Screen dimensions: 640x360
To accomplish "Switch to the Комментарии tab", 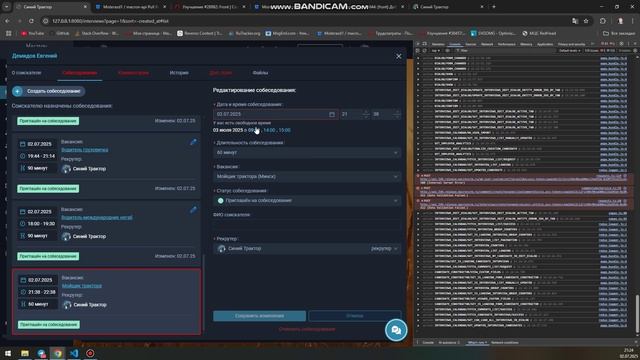I will [x=133, y=73].
